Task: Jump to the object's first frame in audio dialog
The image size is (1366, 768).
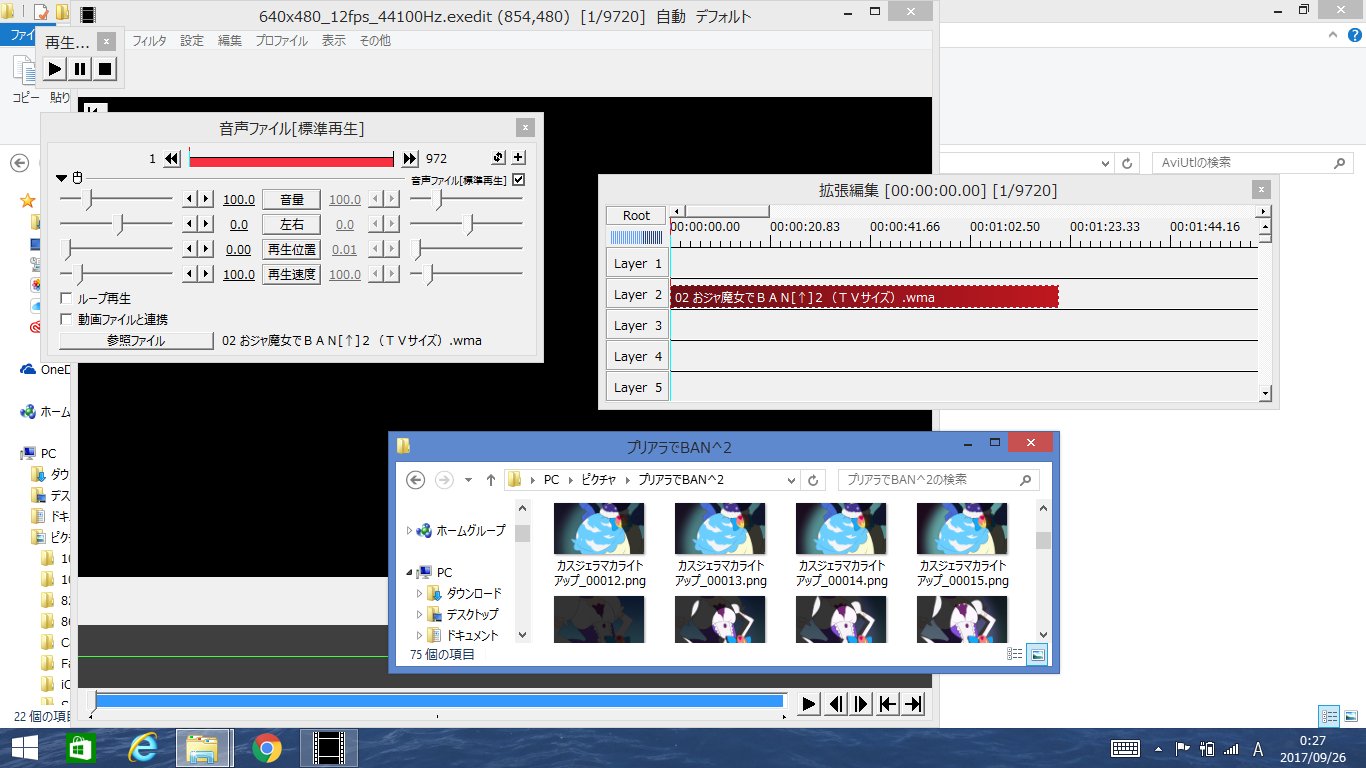Action: 172,158
